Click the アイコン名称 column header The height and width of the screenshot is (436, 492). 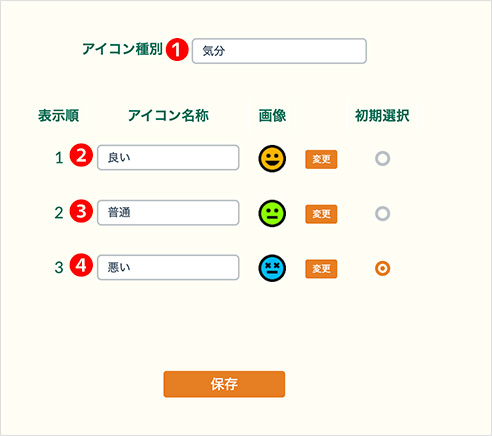pyautogui.click(x=168, y=116)
